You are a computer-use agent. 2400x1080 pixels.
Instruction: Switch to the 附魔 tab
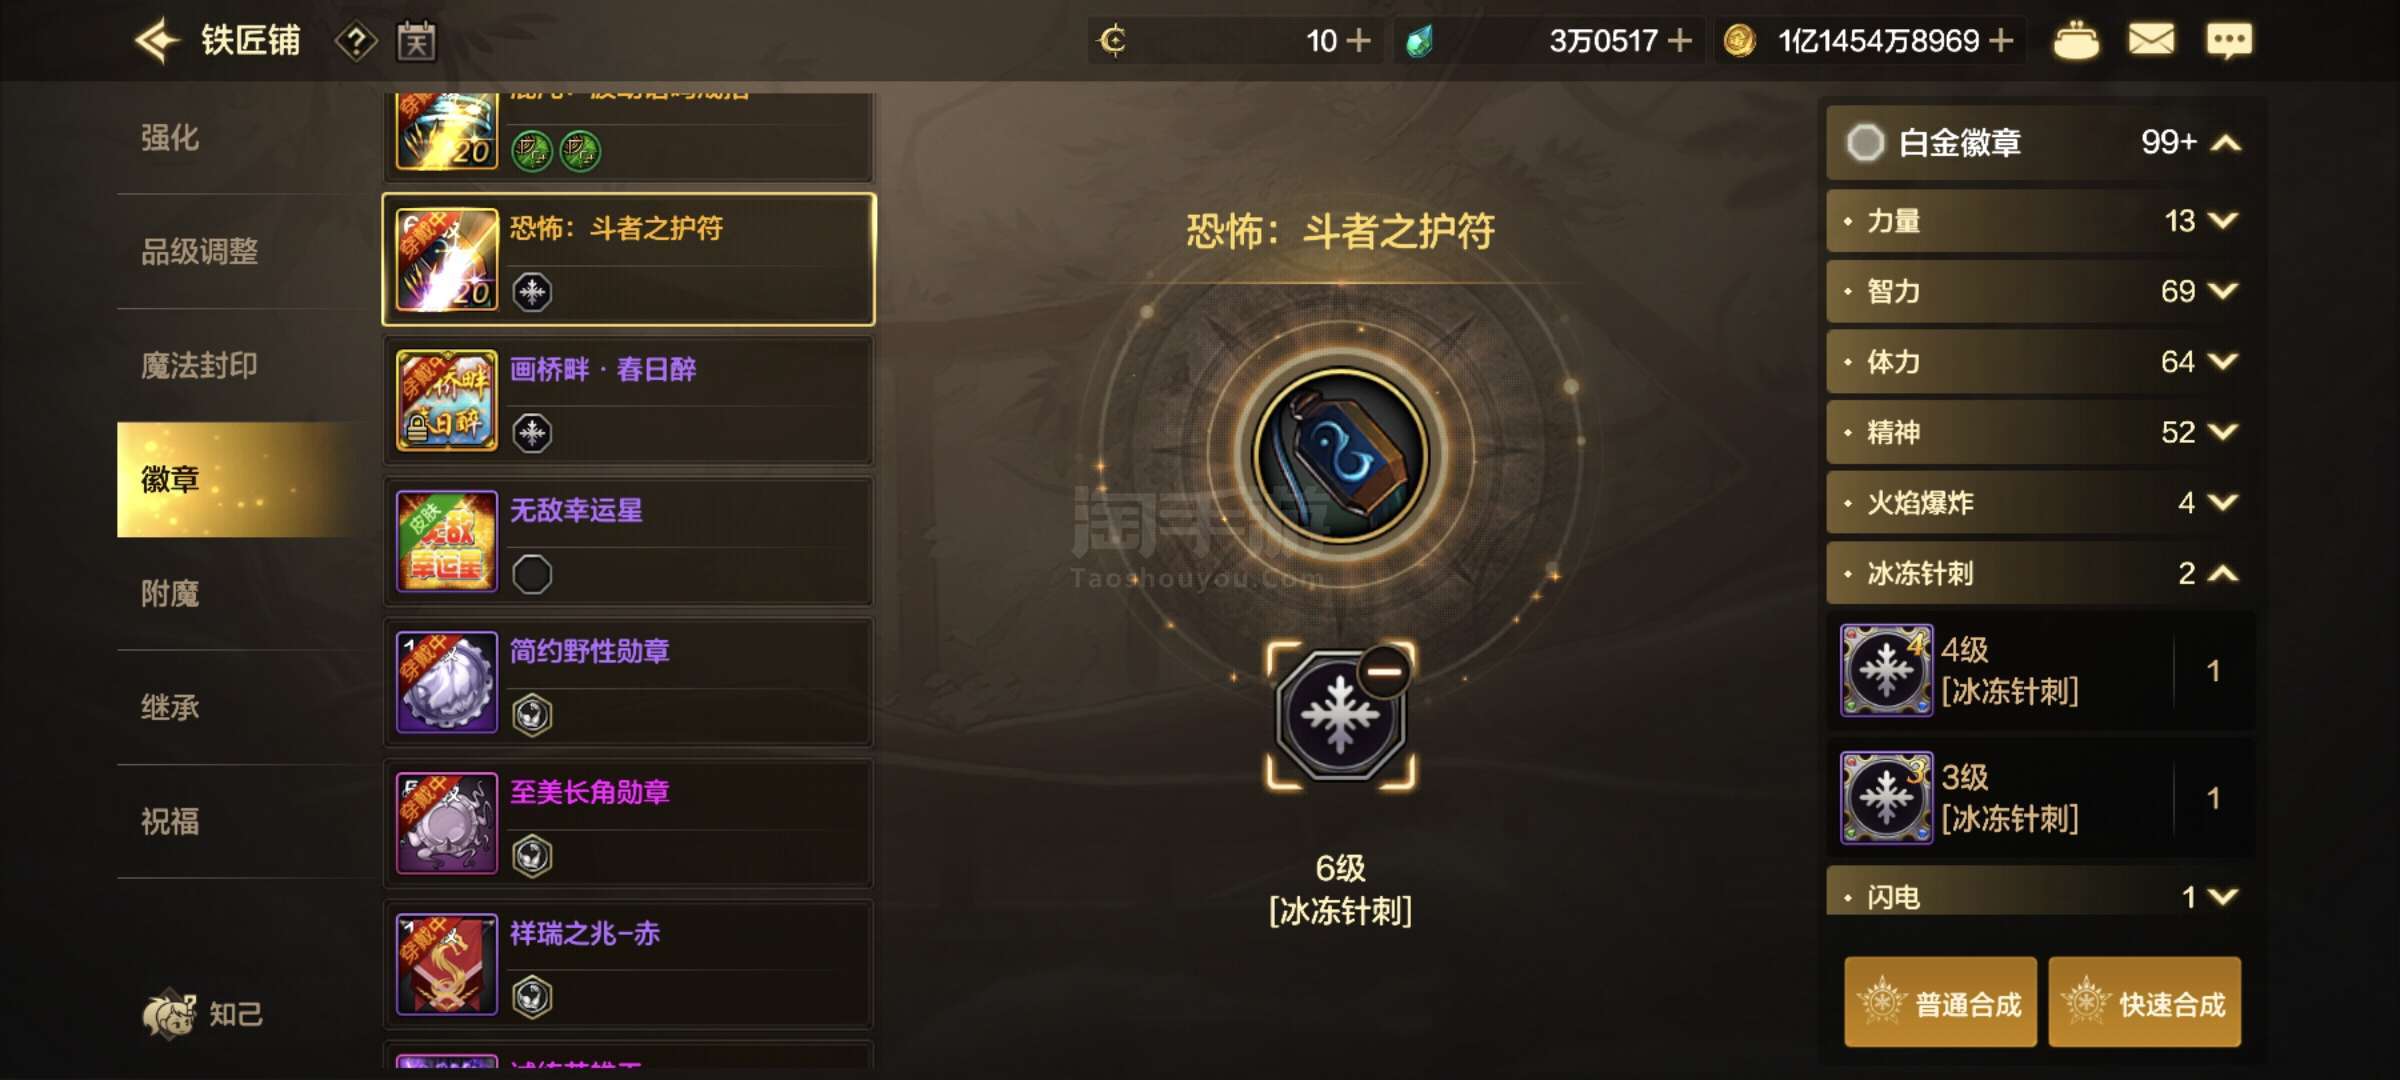tap(170, 594)
